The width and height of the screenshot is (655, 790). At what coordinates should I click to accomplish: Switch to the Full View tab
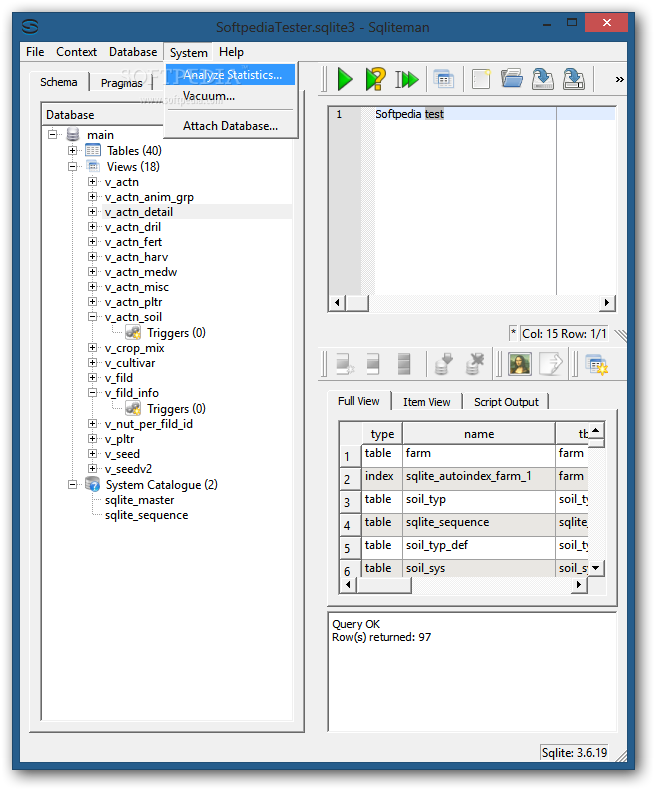[x=359, y=401]
